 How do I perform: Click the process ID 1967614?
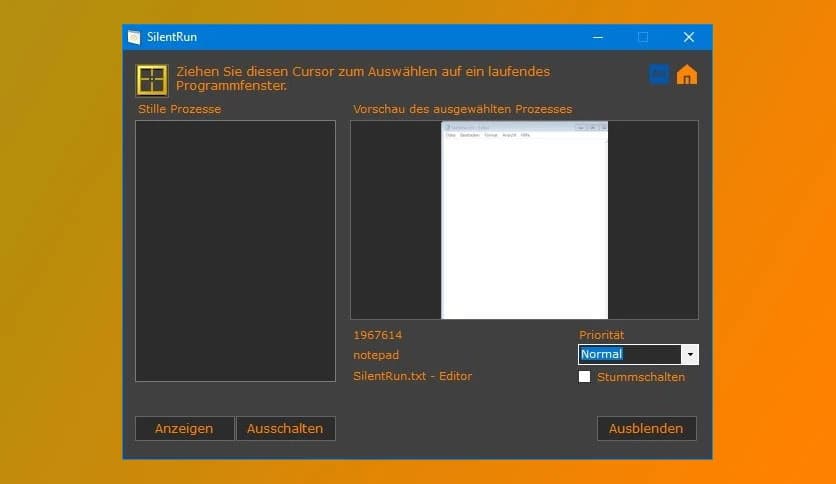click(x=377, y=335)
